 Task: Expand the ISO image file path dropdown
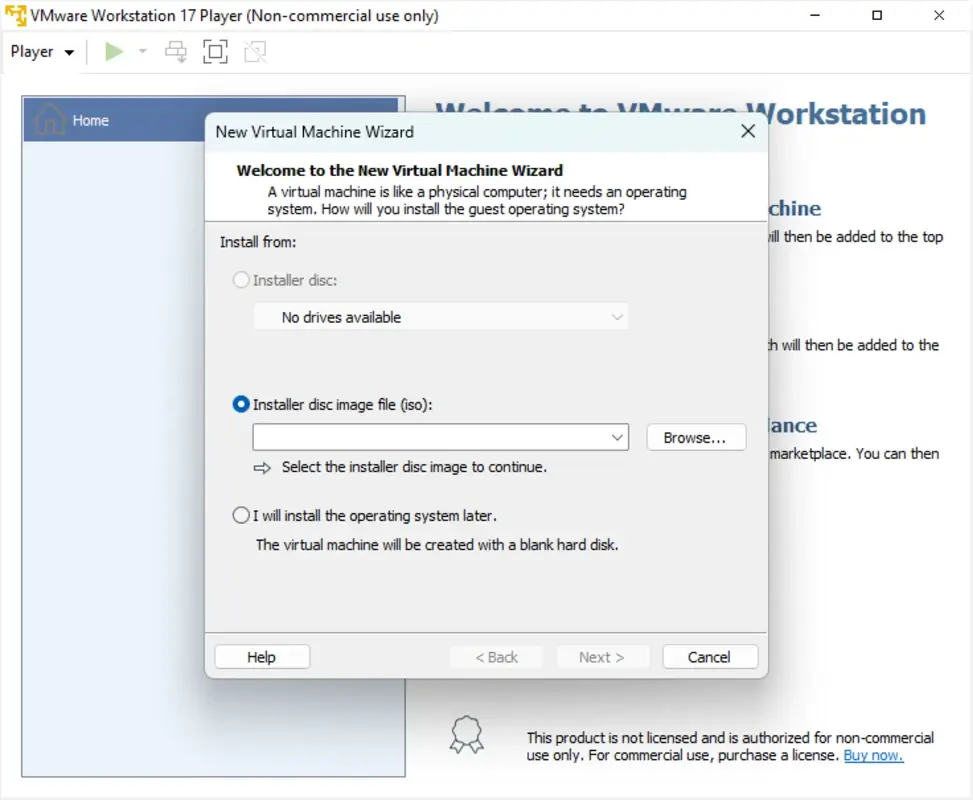[x=618, y=437]
